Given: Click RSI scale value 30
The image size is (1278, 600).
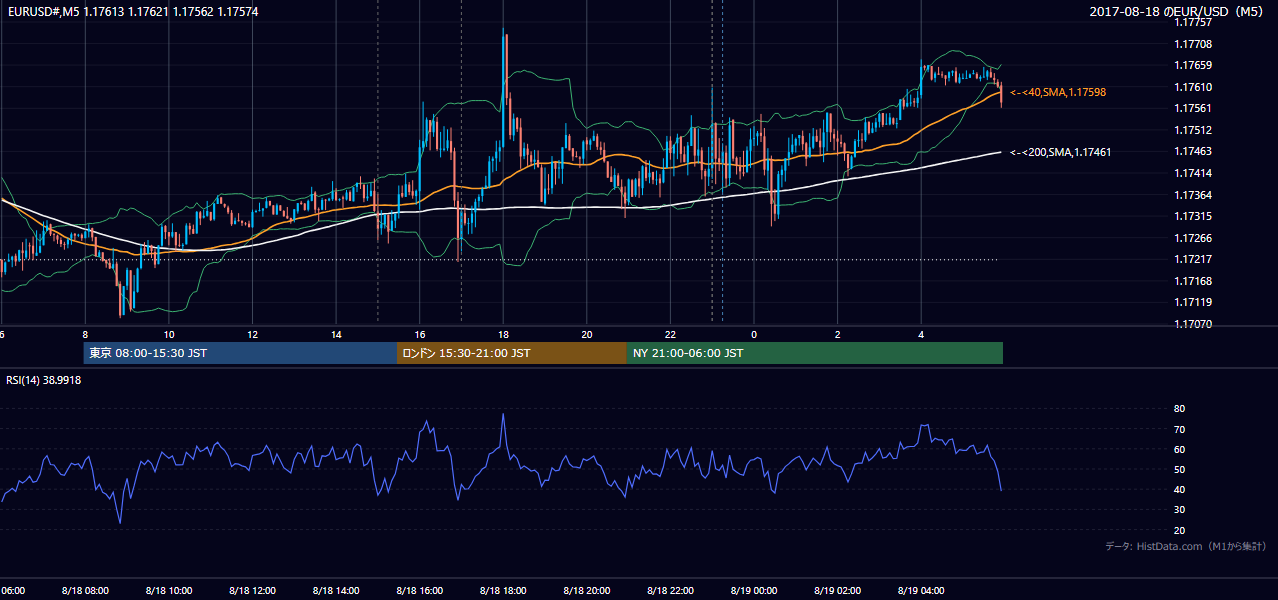Looking at the screenshot, I should click(x=1179, y=510).
